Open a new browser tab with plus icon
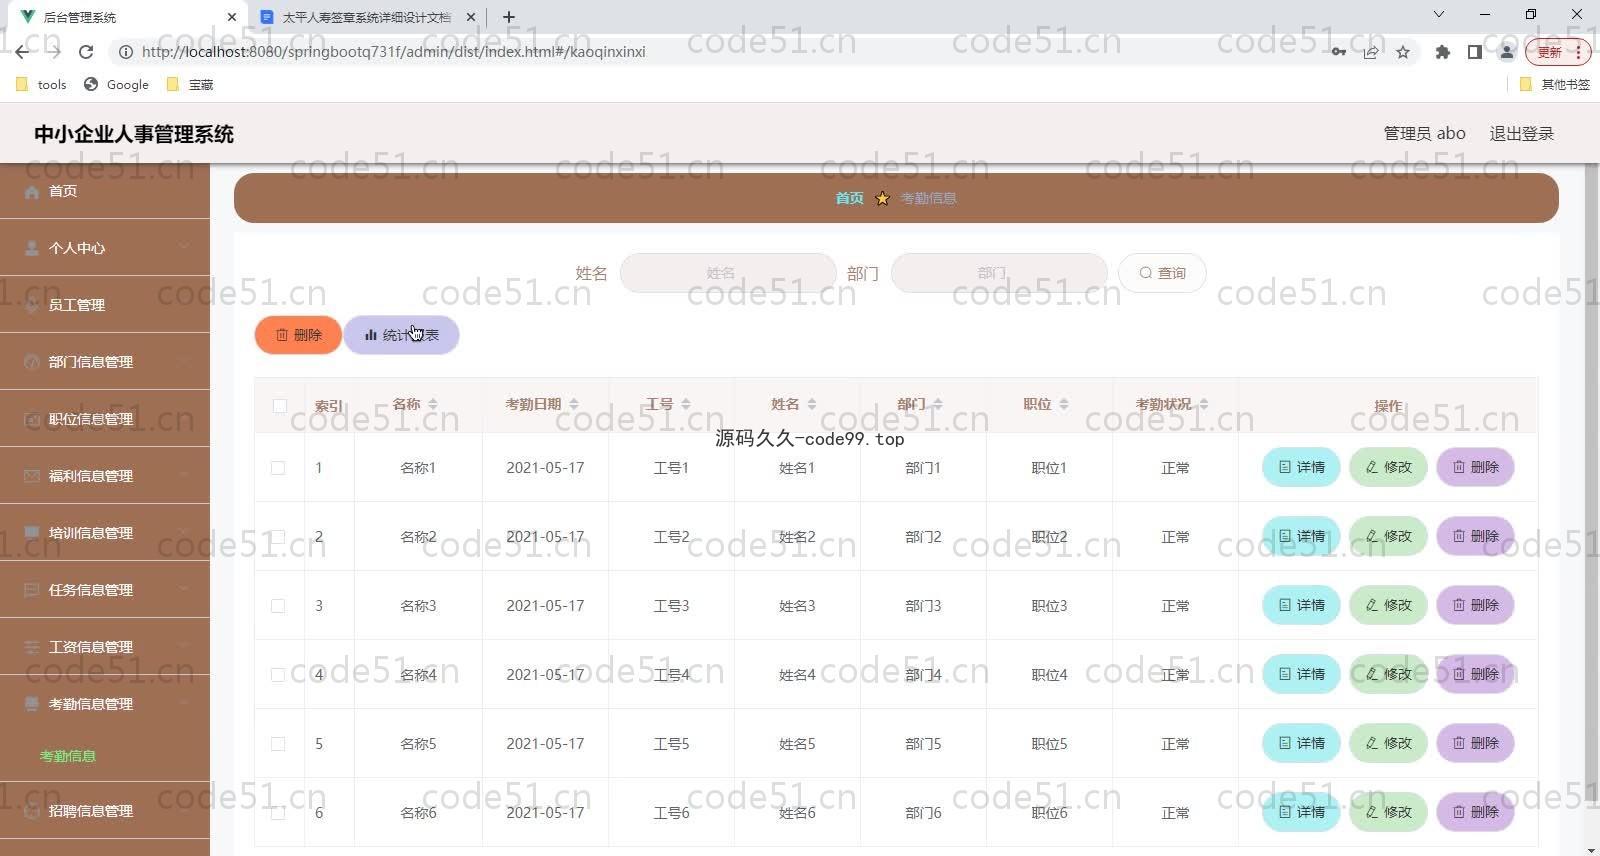1600x856 pixels. click(509, 17)
